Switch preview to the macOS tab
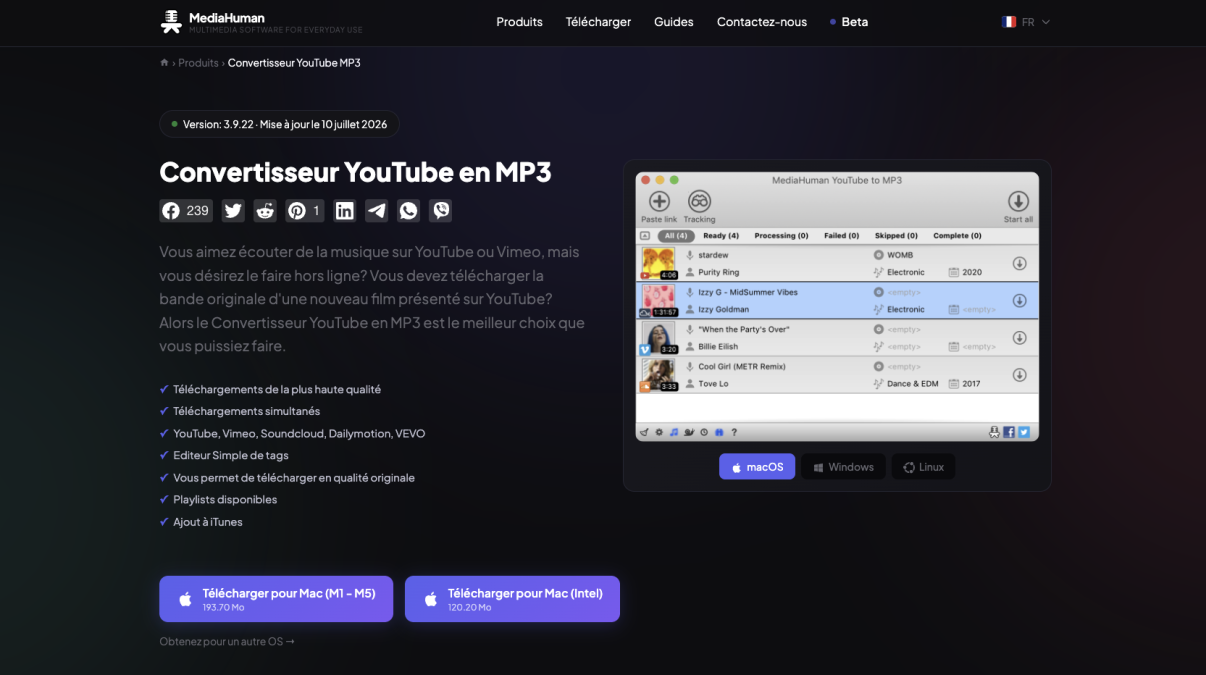1206x675 pixels. coord(757,467)
